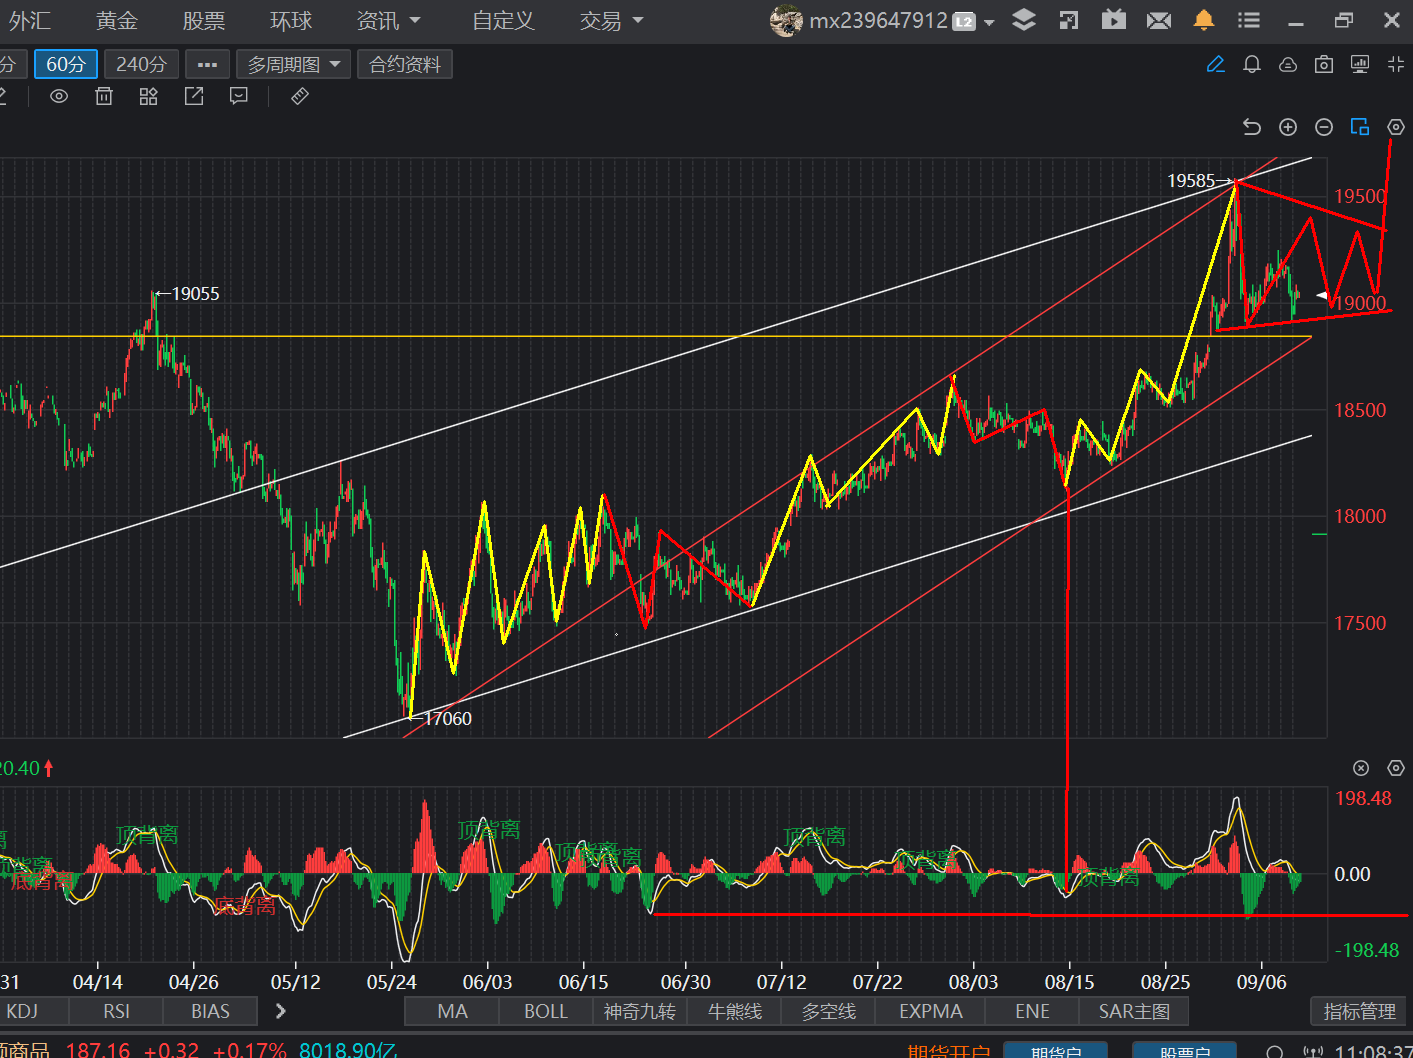Take a chart screenshot with camera icon
The height and width of the screenshot is (1058, 1413).
[x=1324, y=65]
